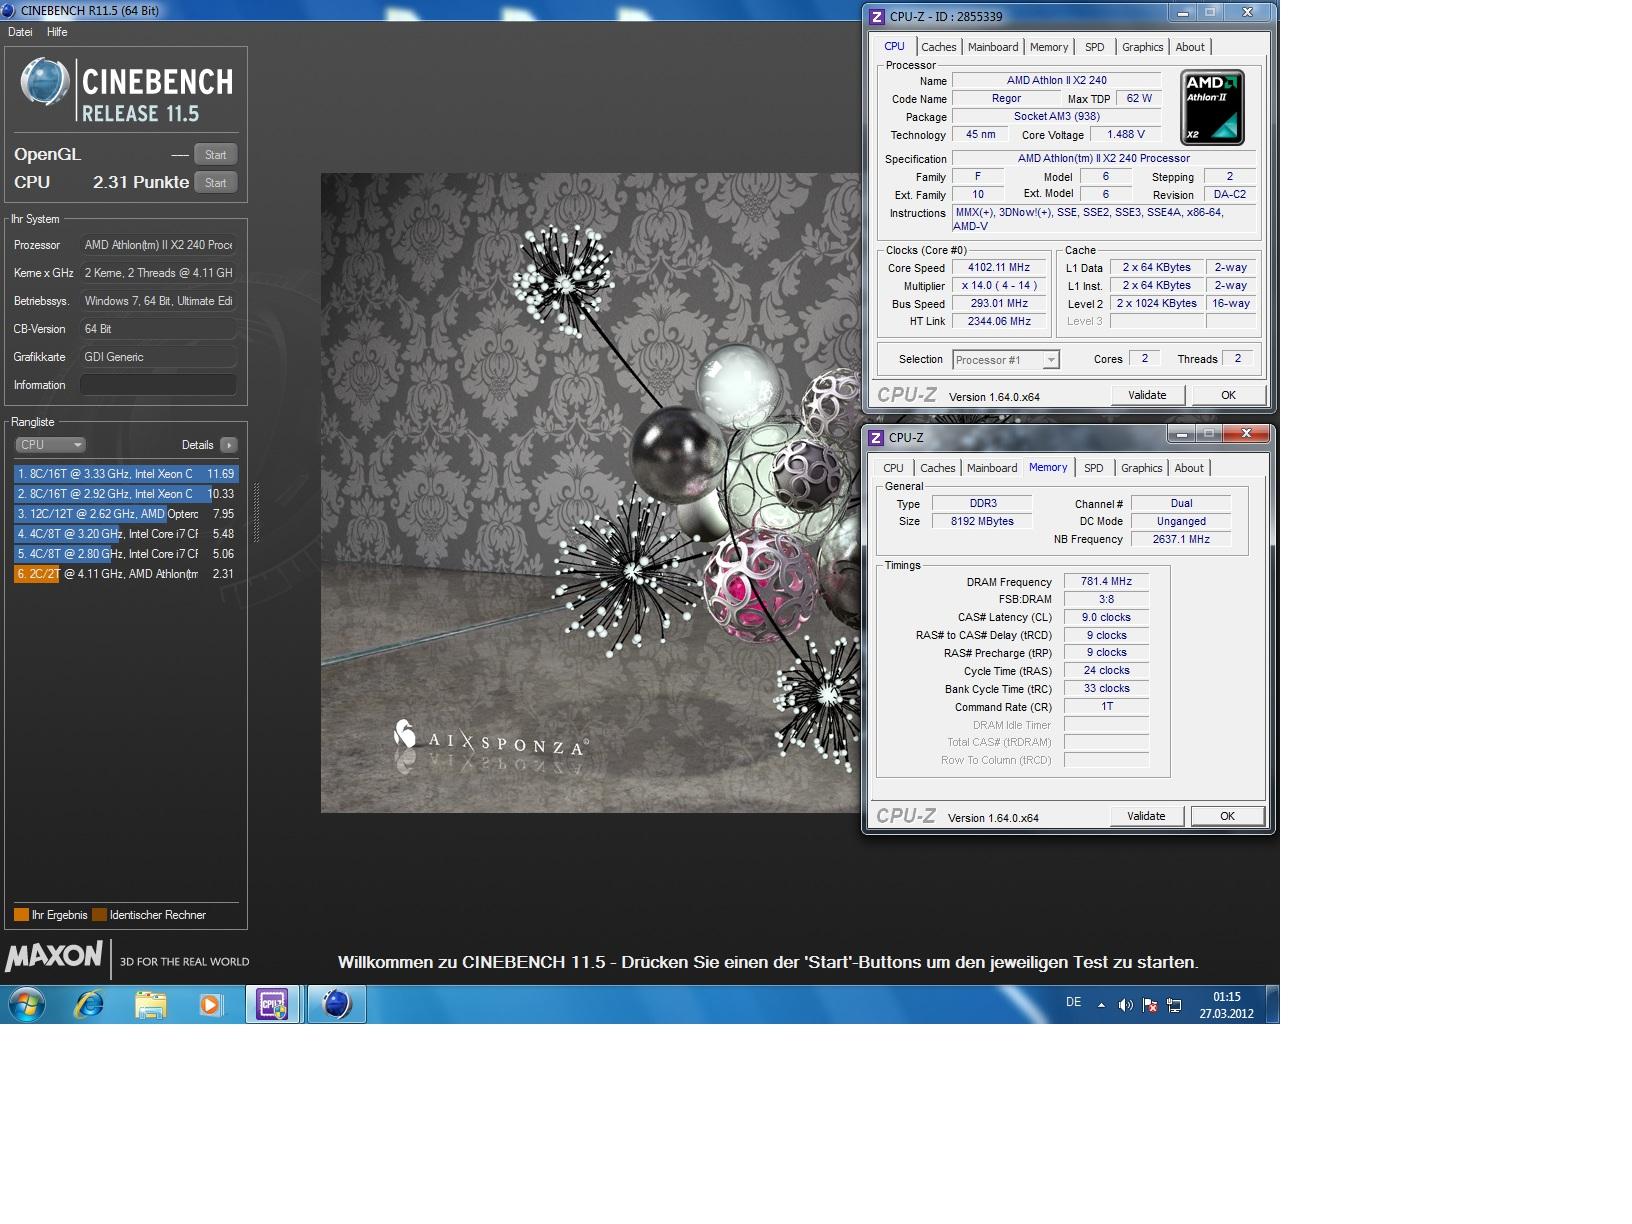This screenshot has width=1632, height=1224.
Task: Switch to CPU tab in lower CPU-Z window
Action: pyautogui.click(x=893, y=468)
